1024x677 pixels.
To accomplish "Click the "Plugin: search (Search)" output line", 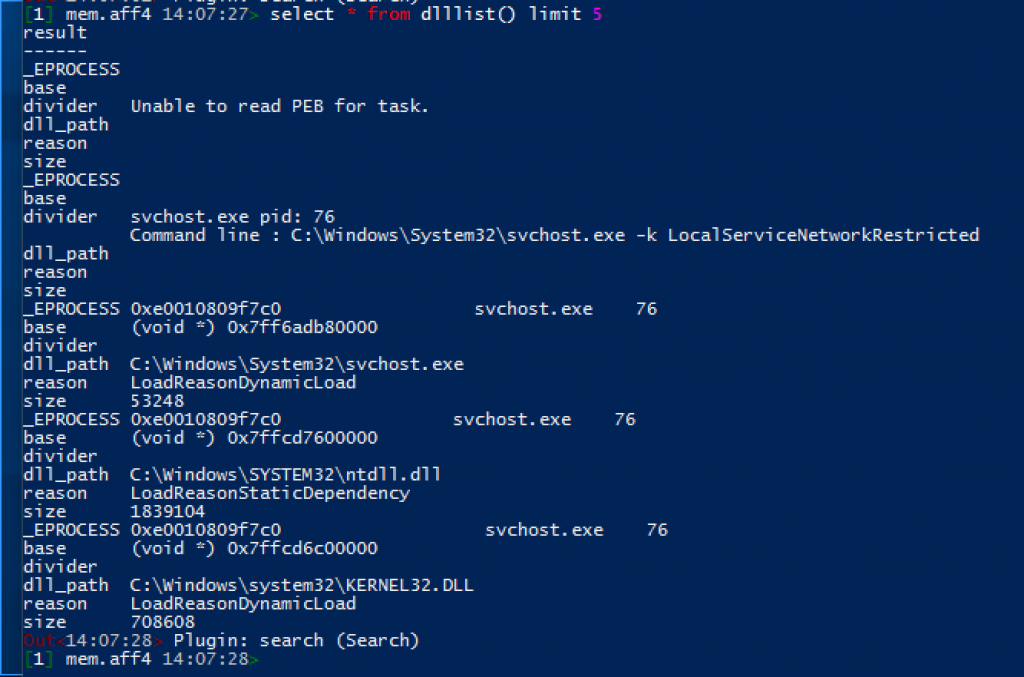I will 296,641.
